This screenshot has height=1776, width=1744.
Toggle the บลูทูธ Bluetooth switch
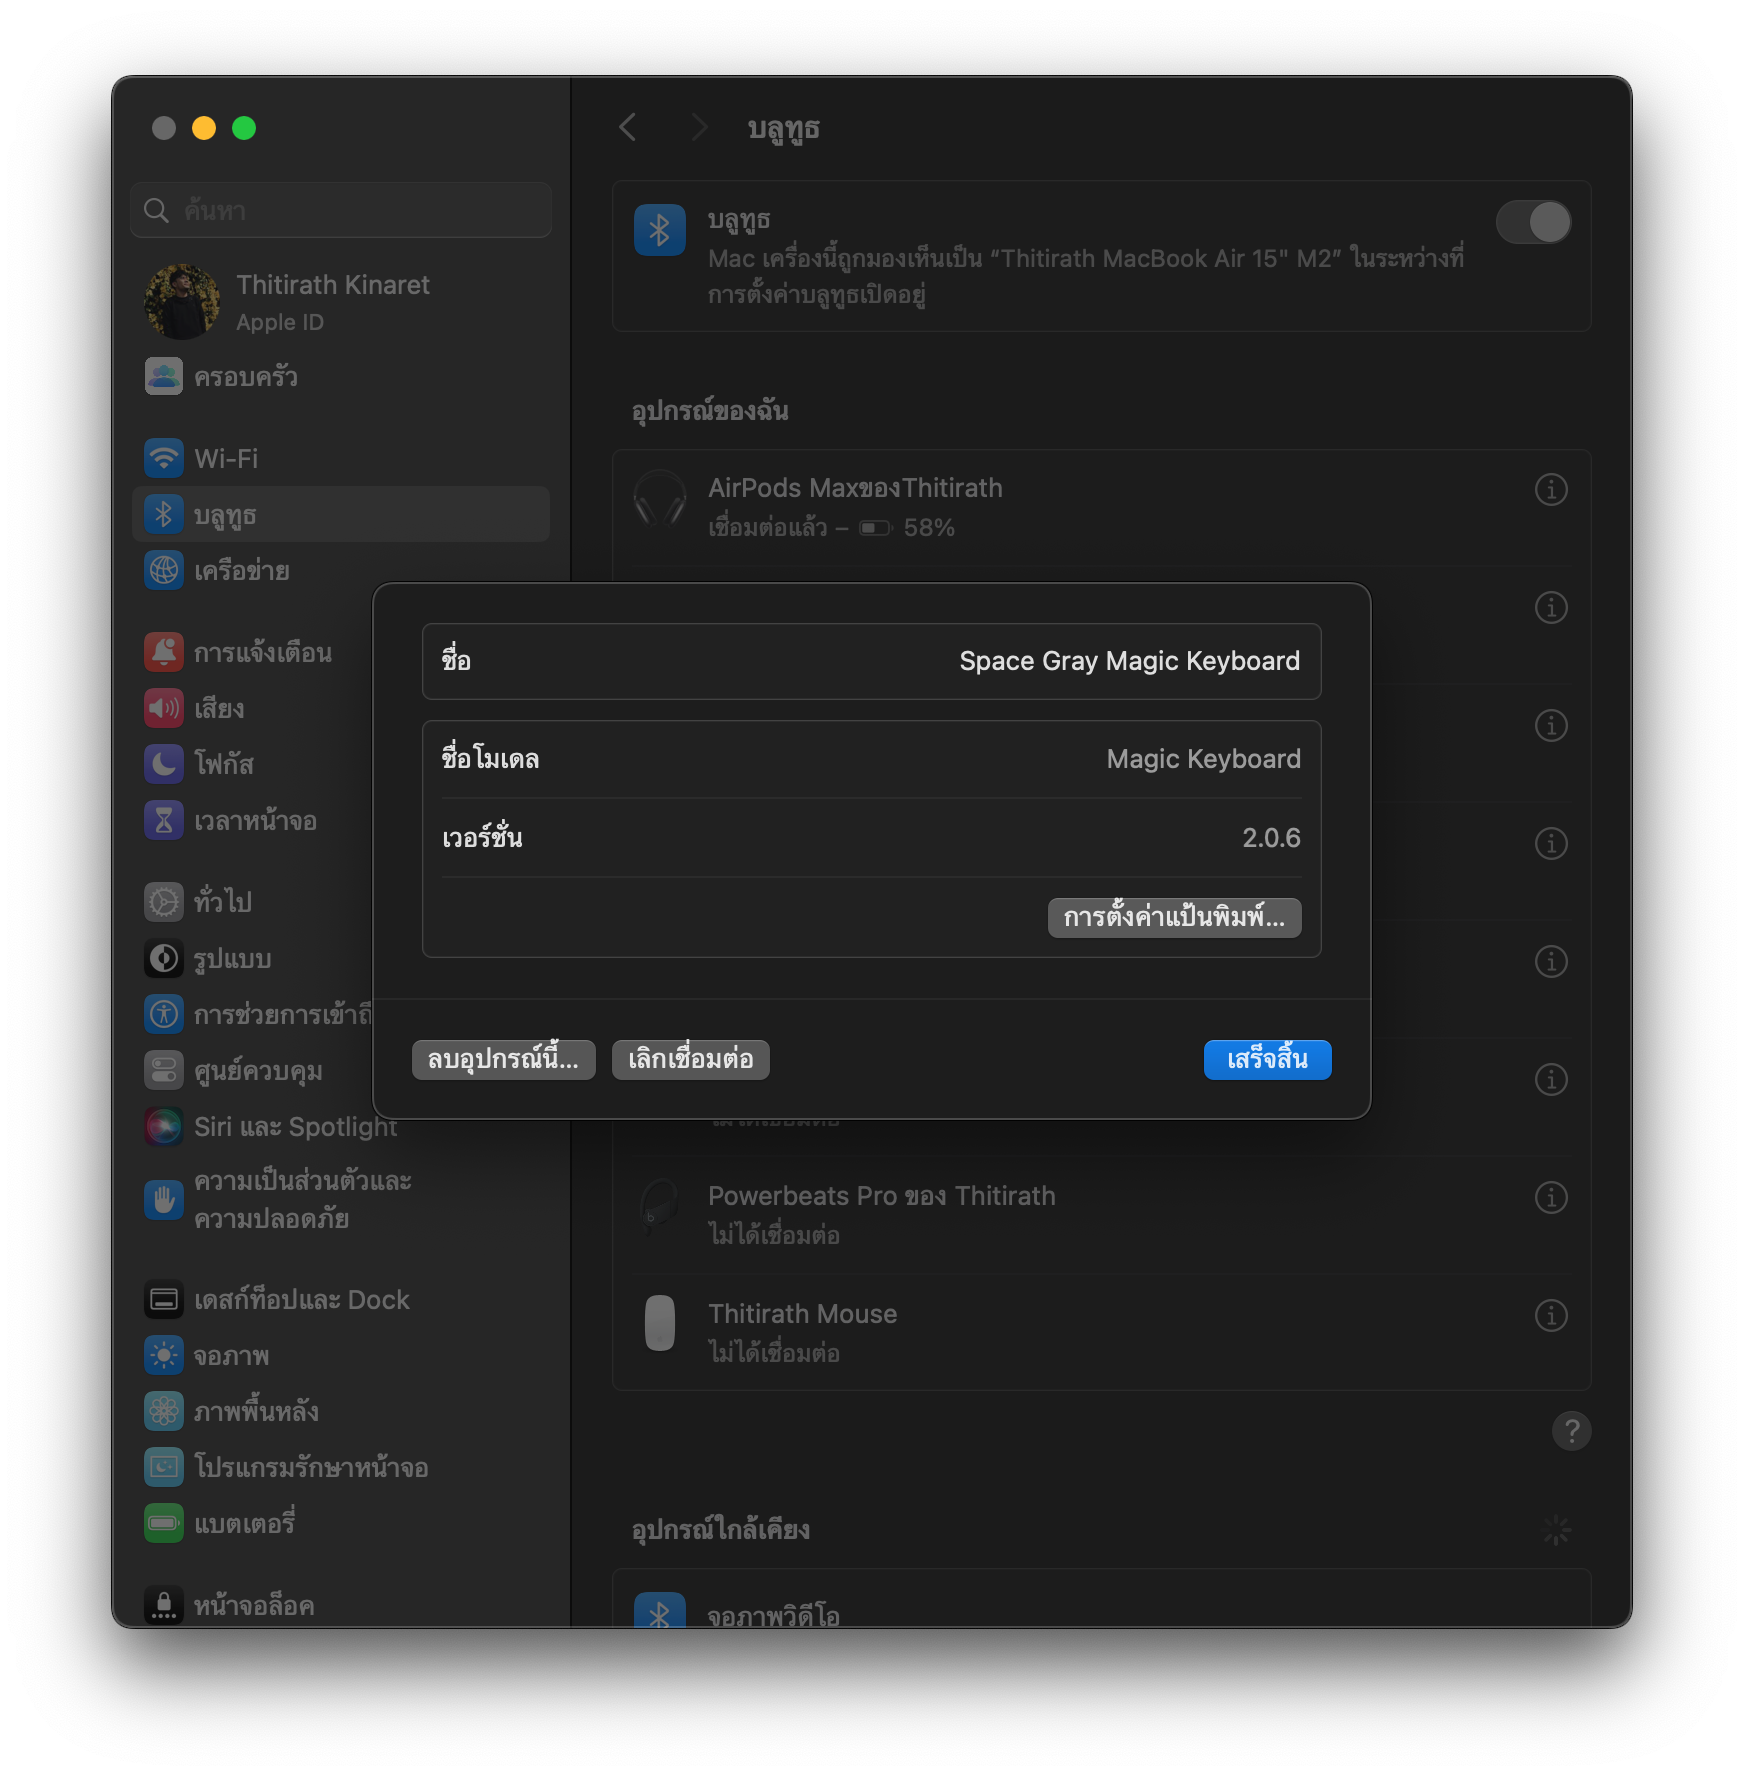[1533, 222]
